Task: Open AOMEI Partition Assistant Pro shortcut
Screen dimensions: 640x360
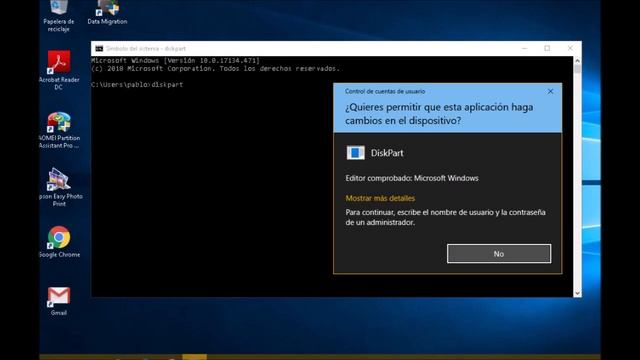Action: pyautogui.click(x=59, y=130)
